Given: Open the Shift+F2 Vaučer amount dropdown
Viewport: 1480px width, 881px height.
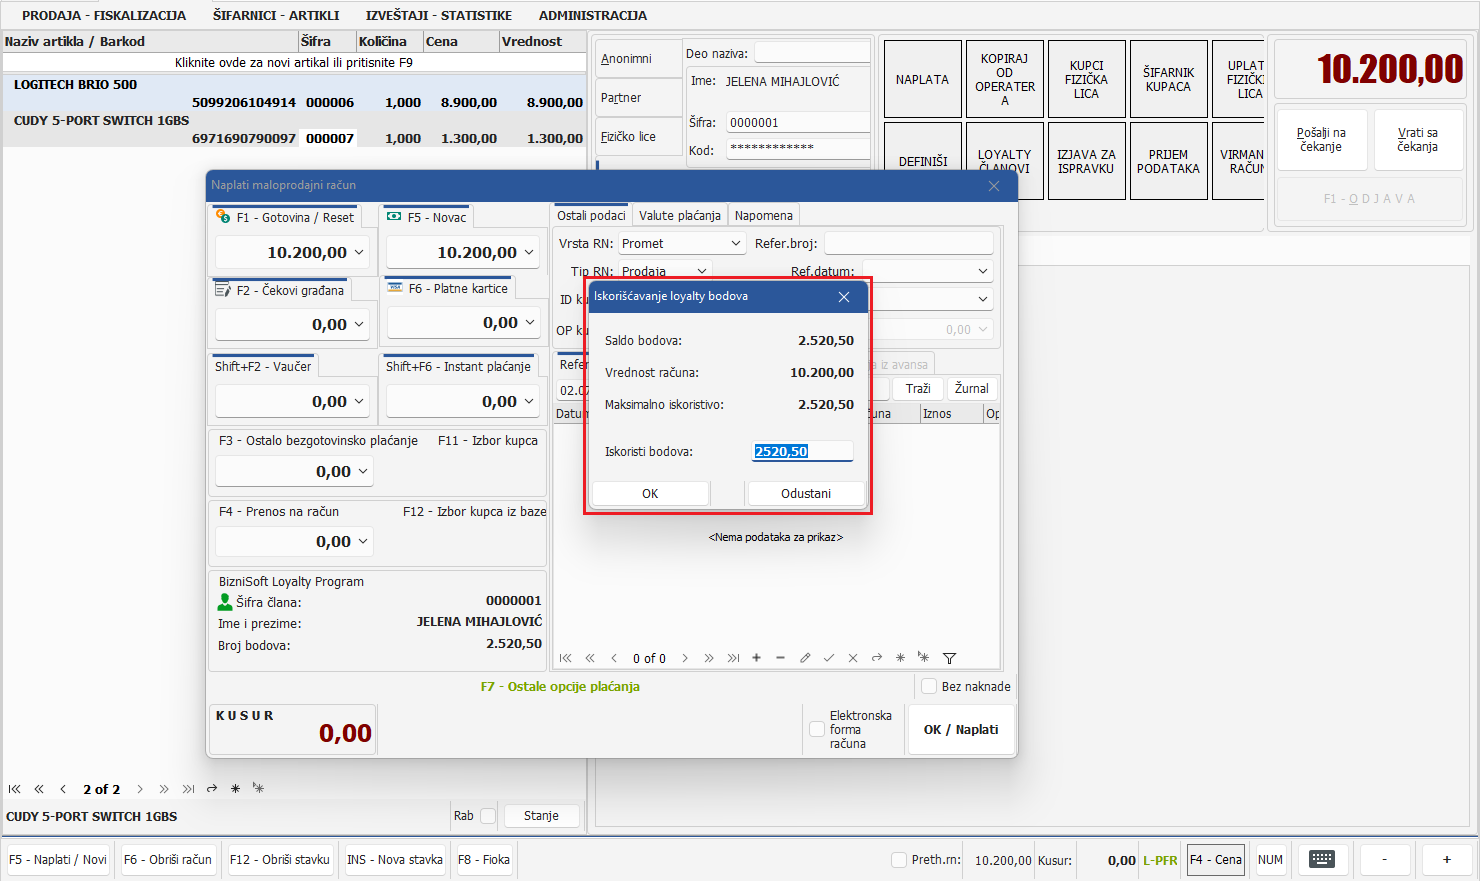Looking at the screenshot, I should click(359, 401).
